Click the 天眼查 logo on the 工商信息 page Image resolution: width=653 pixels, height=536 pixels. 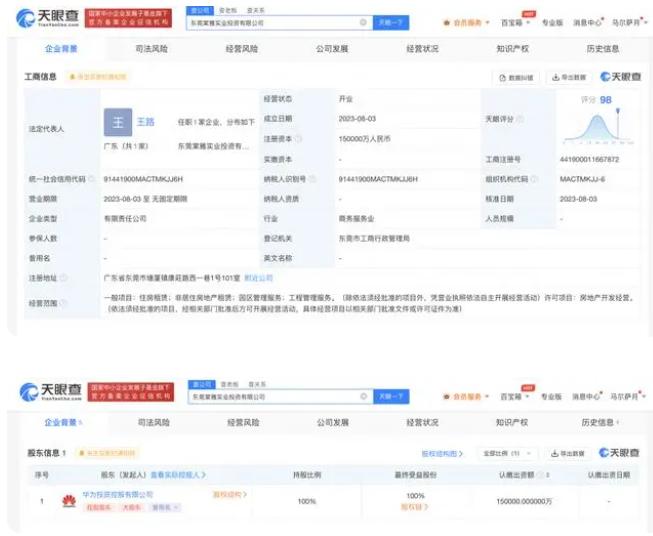pyautogui.click(x=47, y=18)
